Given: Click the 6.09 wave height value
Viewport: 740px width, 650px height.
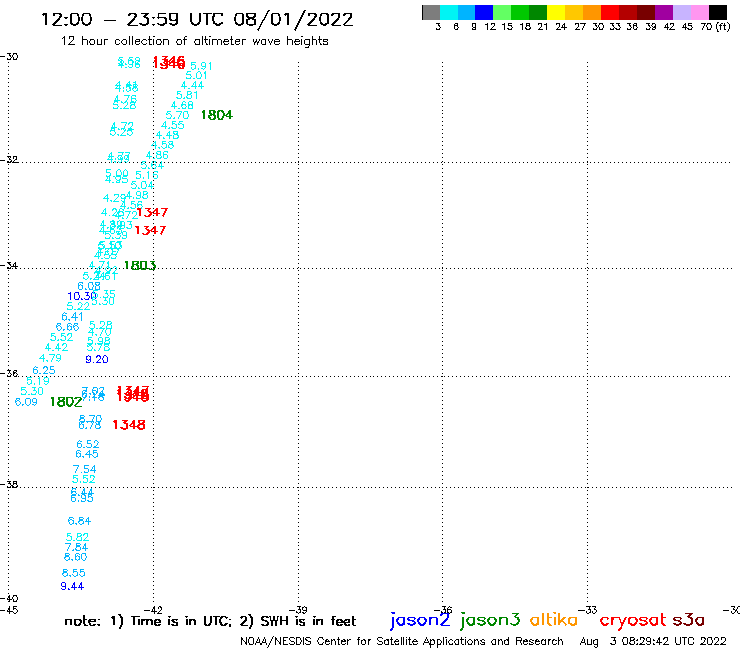Looking at the screenshot, I should (26, 402).
